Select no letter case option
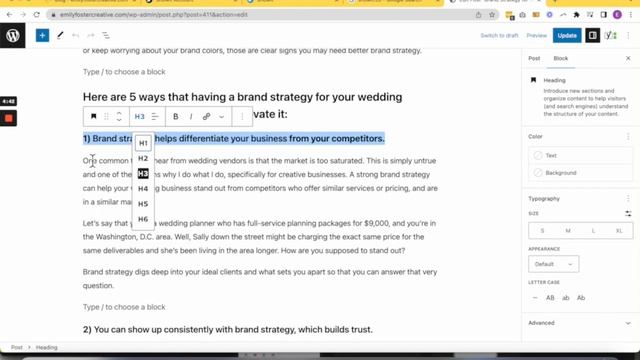Viewport: 640px width, 360px height. tap(535, 298)
